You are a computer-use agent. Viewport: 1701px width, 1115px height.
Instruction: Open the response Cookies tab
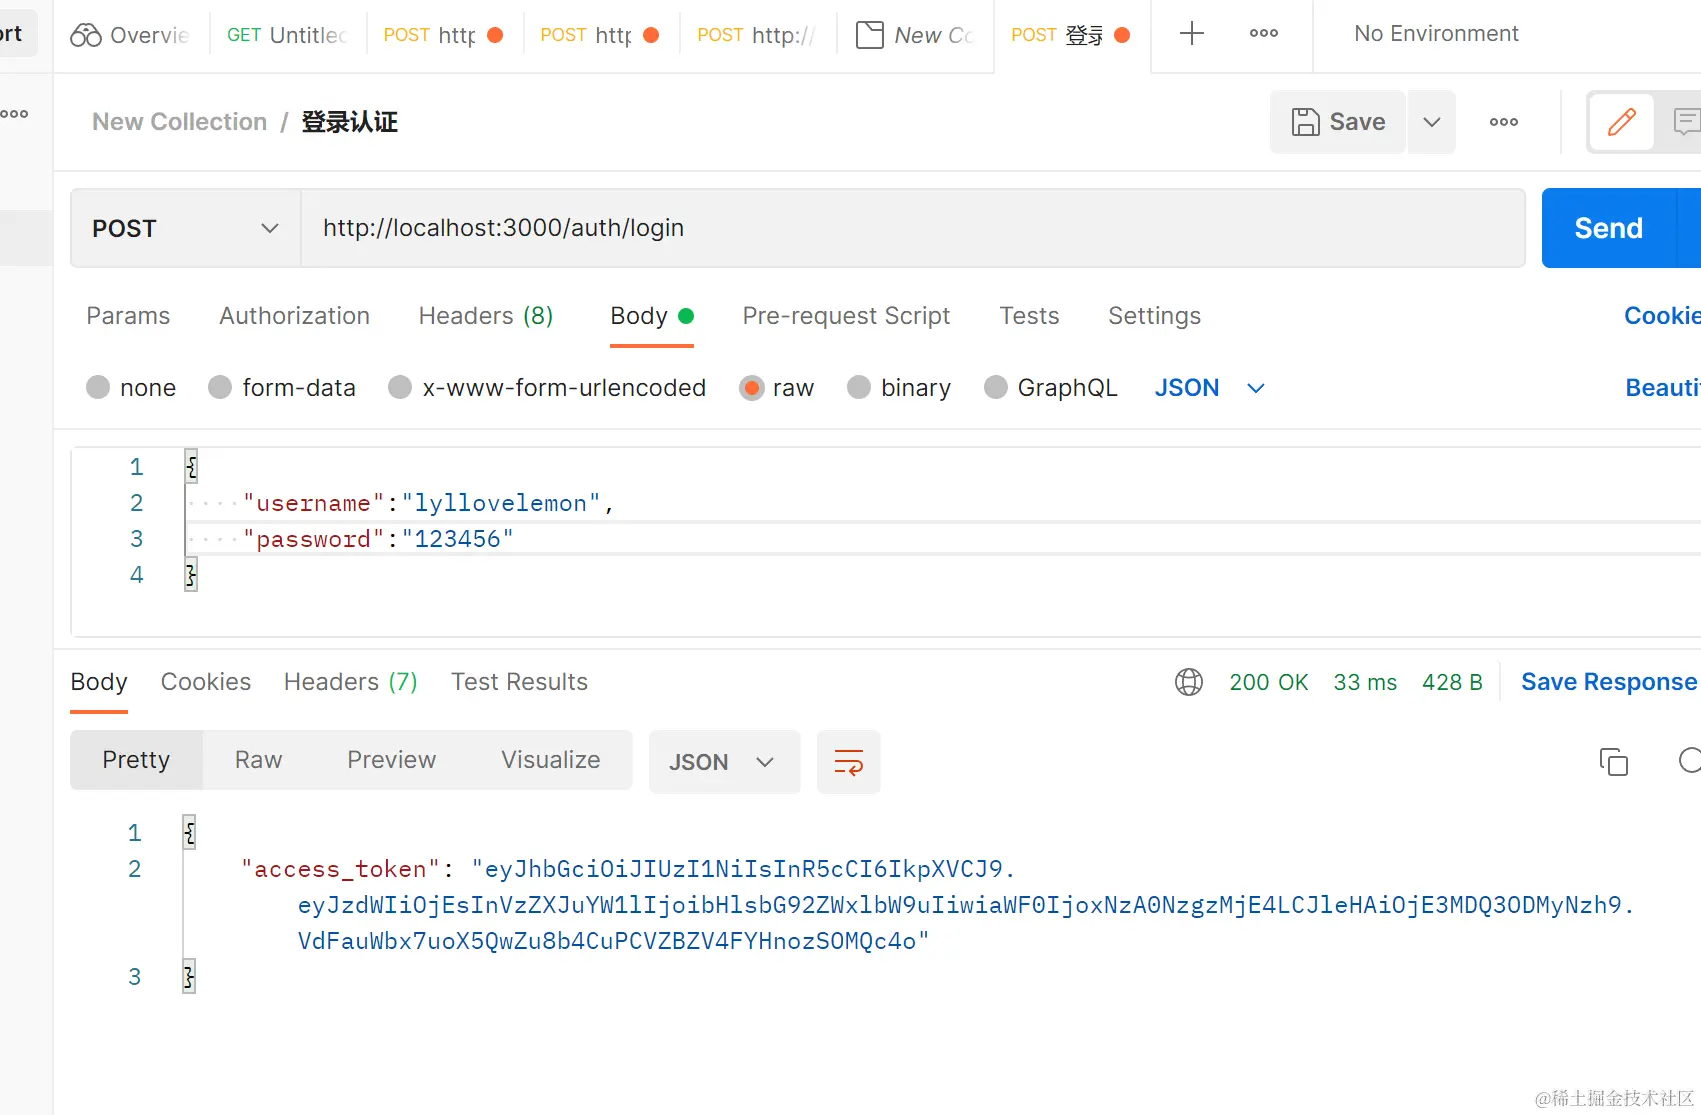[206, 682]
